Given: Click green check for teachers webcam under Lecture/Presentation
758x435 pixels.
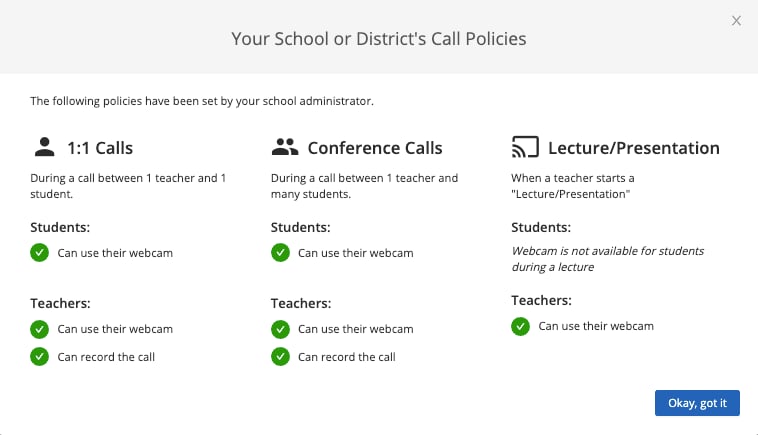Looking at the screenshot, I should 521,326.
